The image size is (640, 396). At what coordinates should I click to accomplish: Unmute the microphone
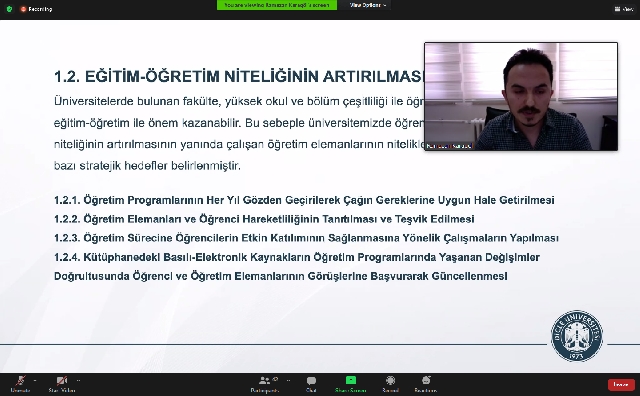(20, 384)
